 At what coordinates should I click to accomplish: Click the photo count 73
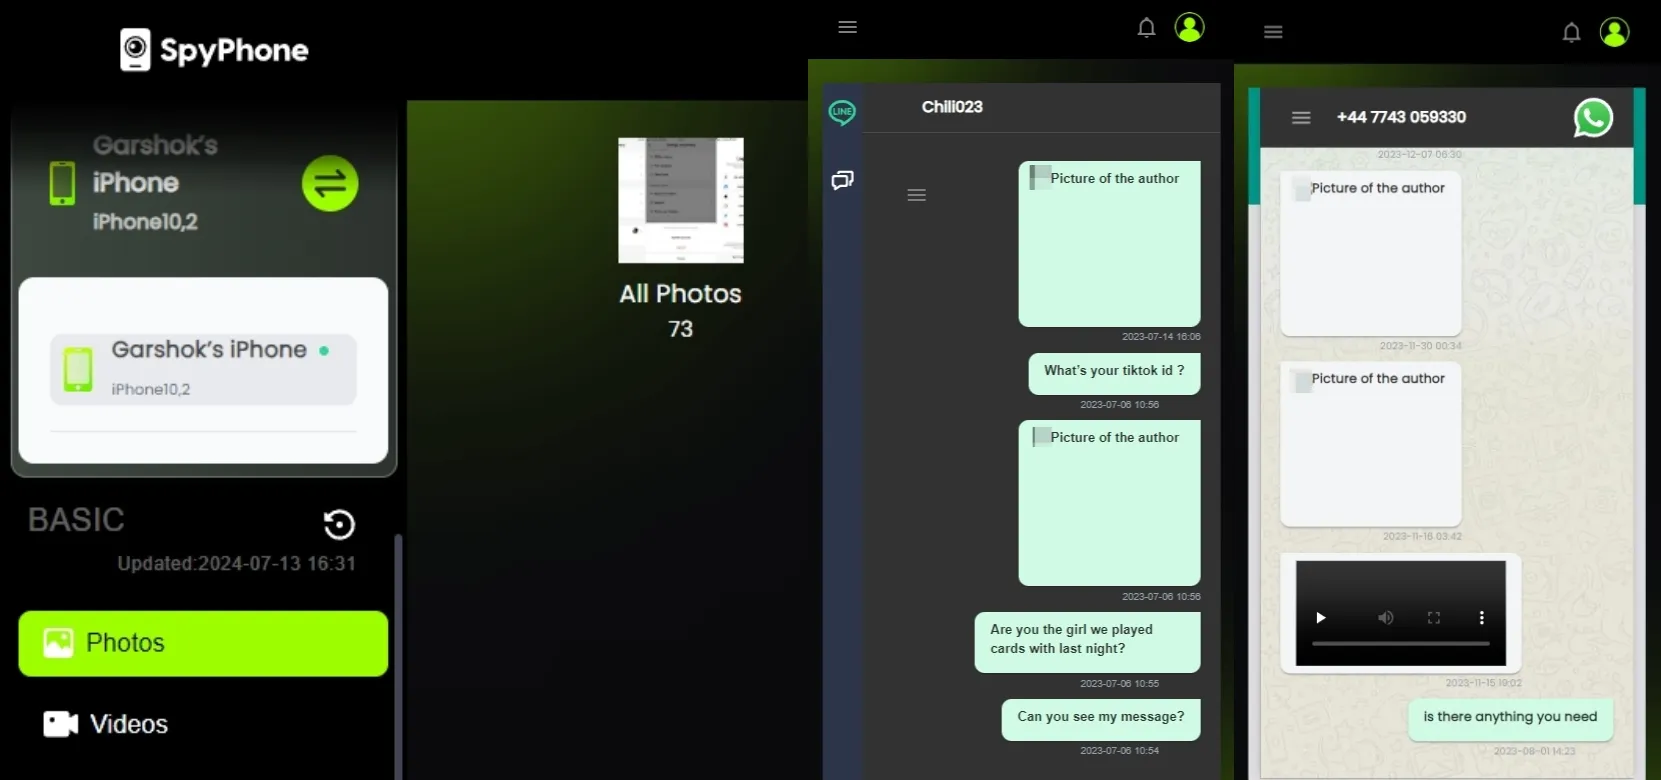pyautogui.click(x=681, y=329)
